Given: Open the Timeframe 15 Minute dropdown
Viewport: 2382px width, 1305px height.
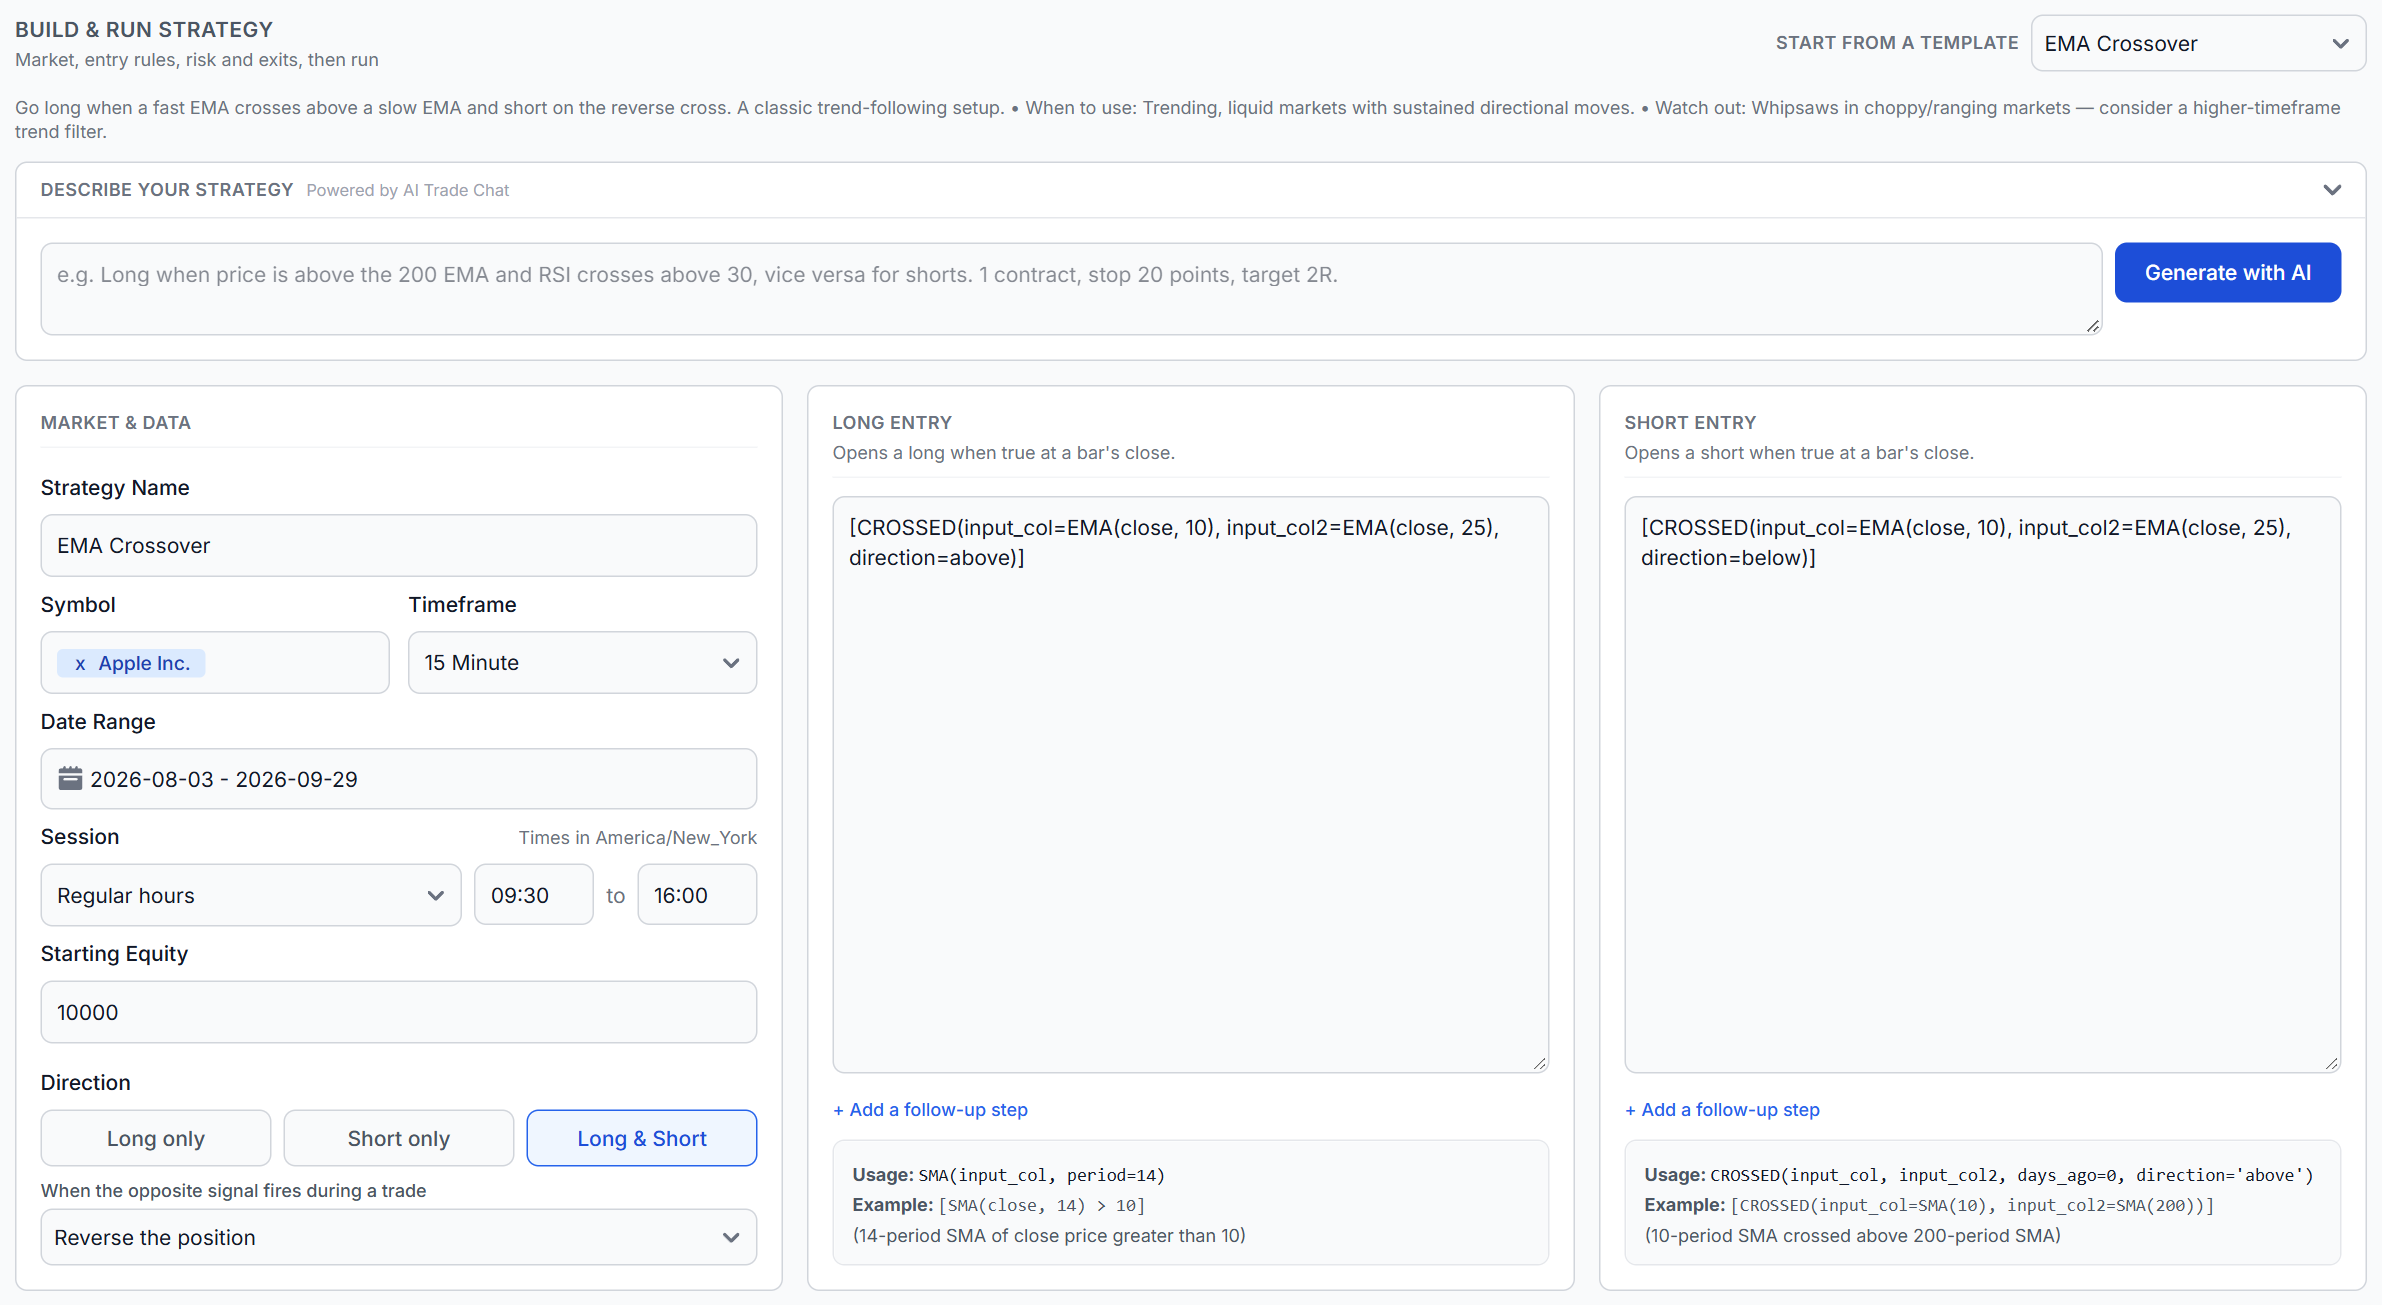Looking at the screenshot, I should click(582, 662).
